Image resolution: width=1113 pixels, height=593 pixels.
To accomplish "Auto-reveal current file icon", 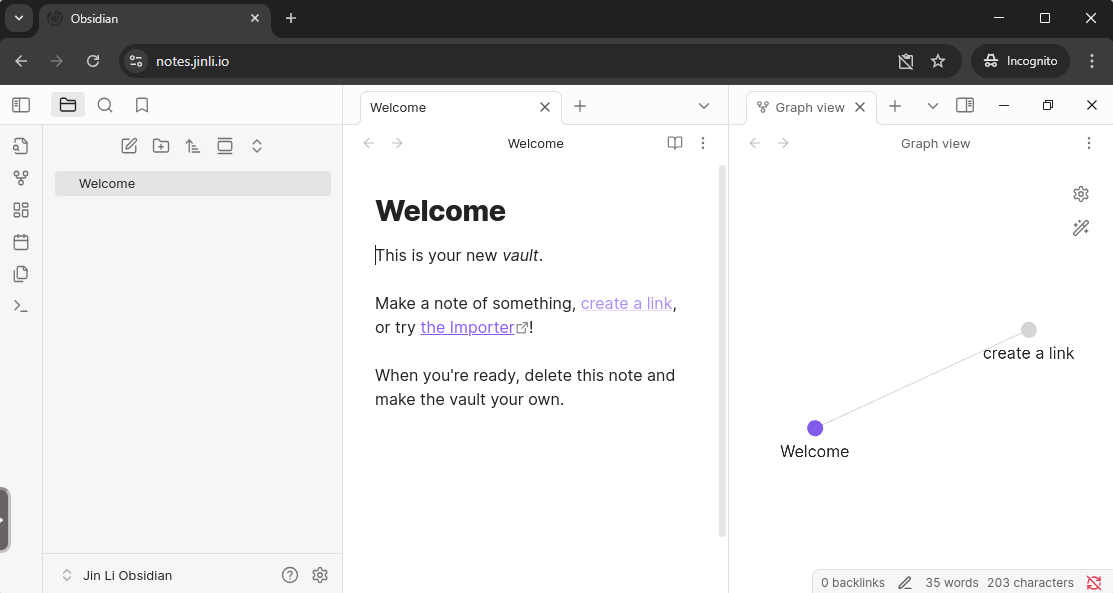I will click(x=225, y=146).
